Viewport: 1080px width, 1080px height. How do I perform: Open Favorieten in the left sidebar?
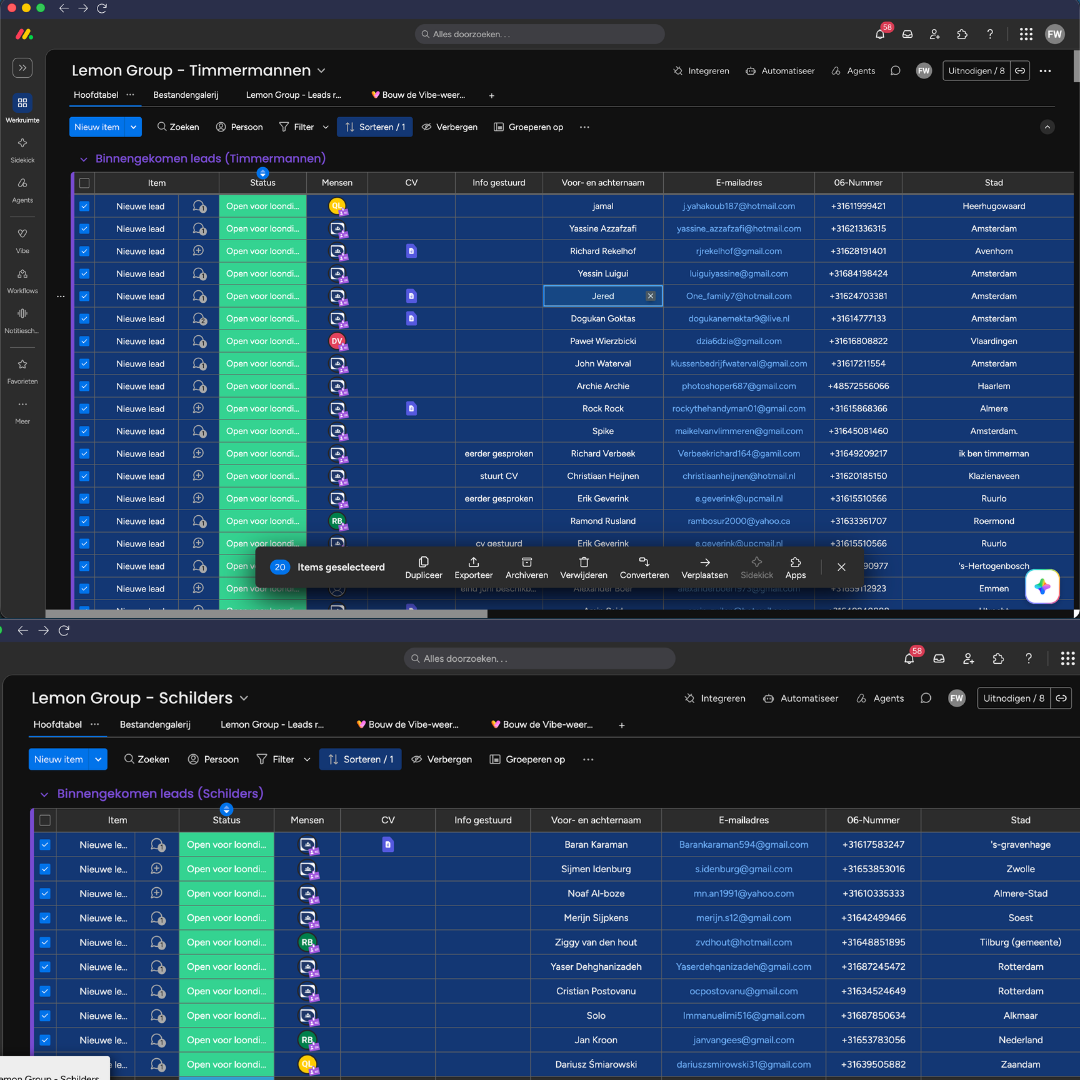[x=22, y=371]
